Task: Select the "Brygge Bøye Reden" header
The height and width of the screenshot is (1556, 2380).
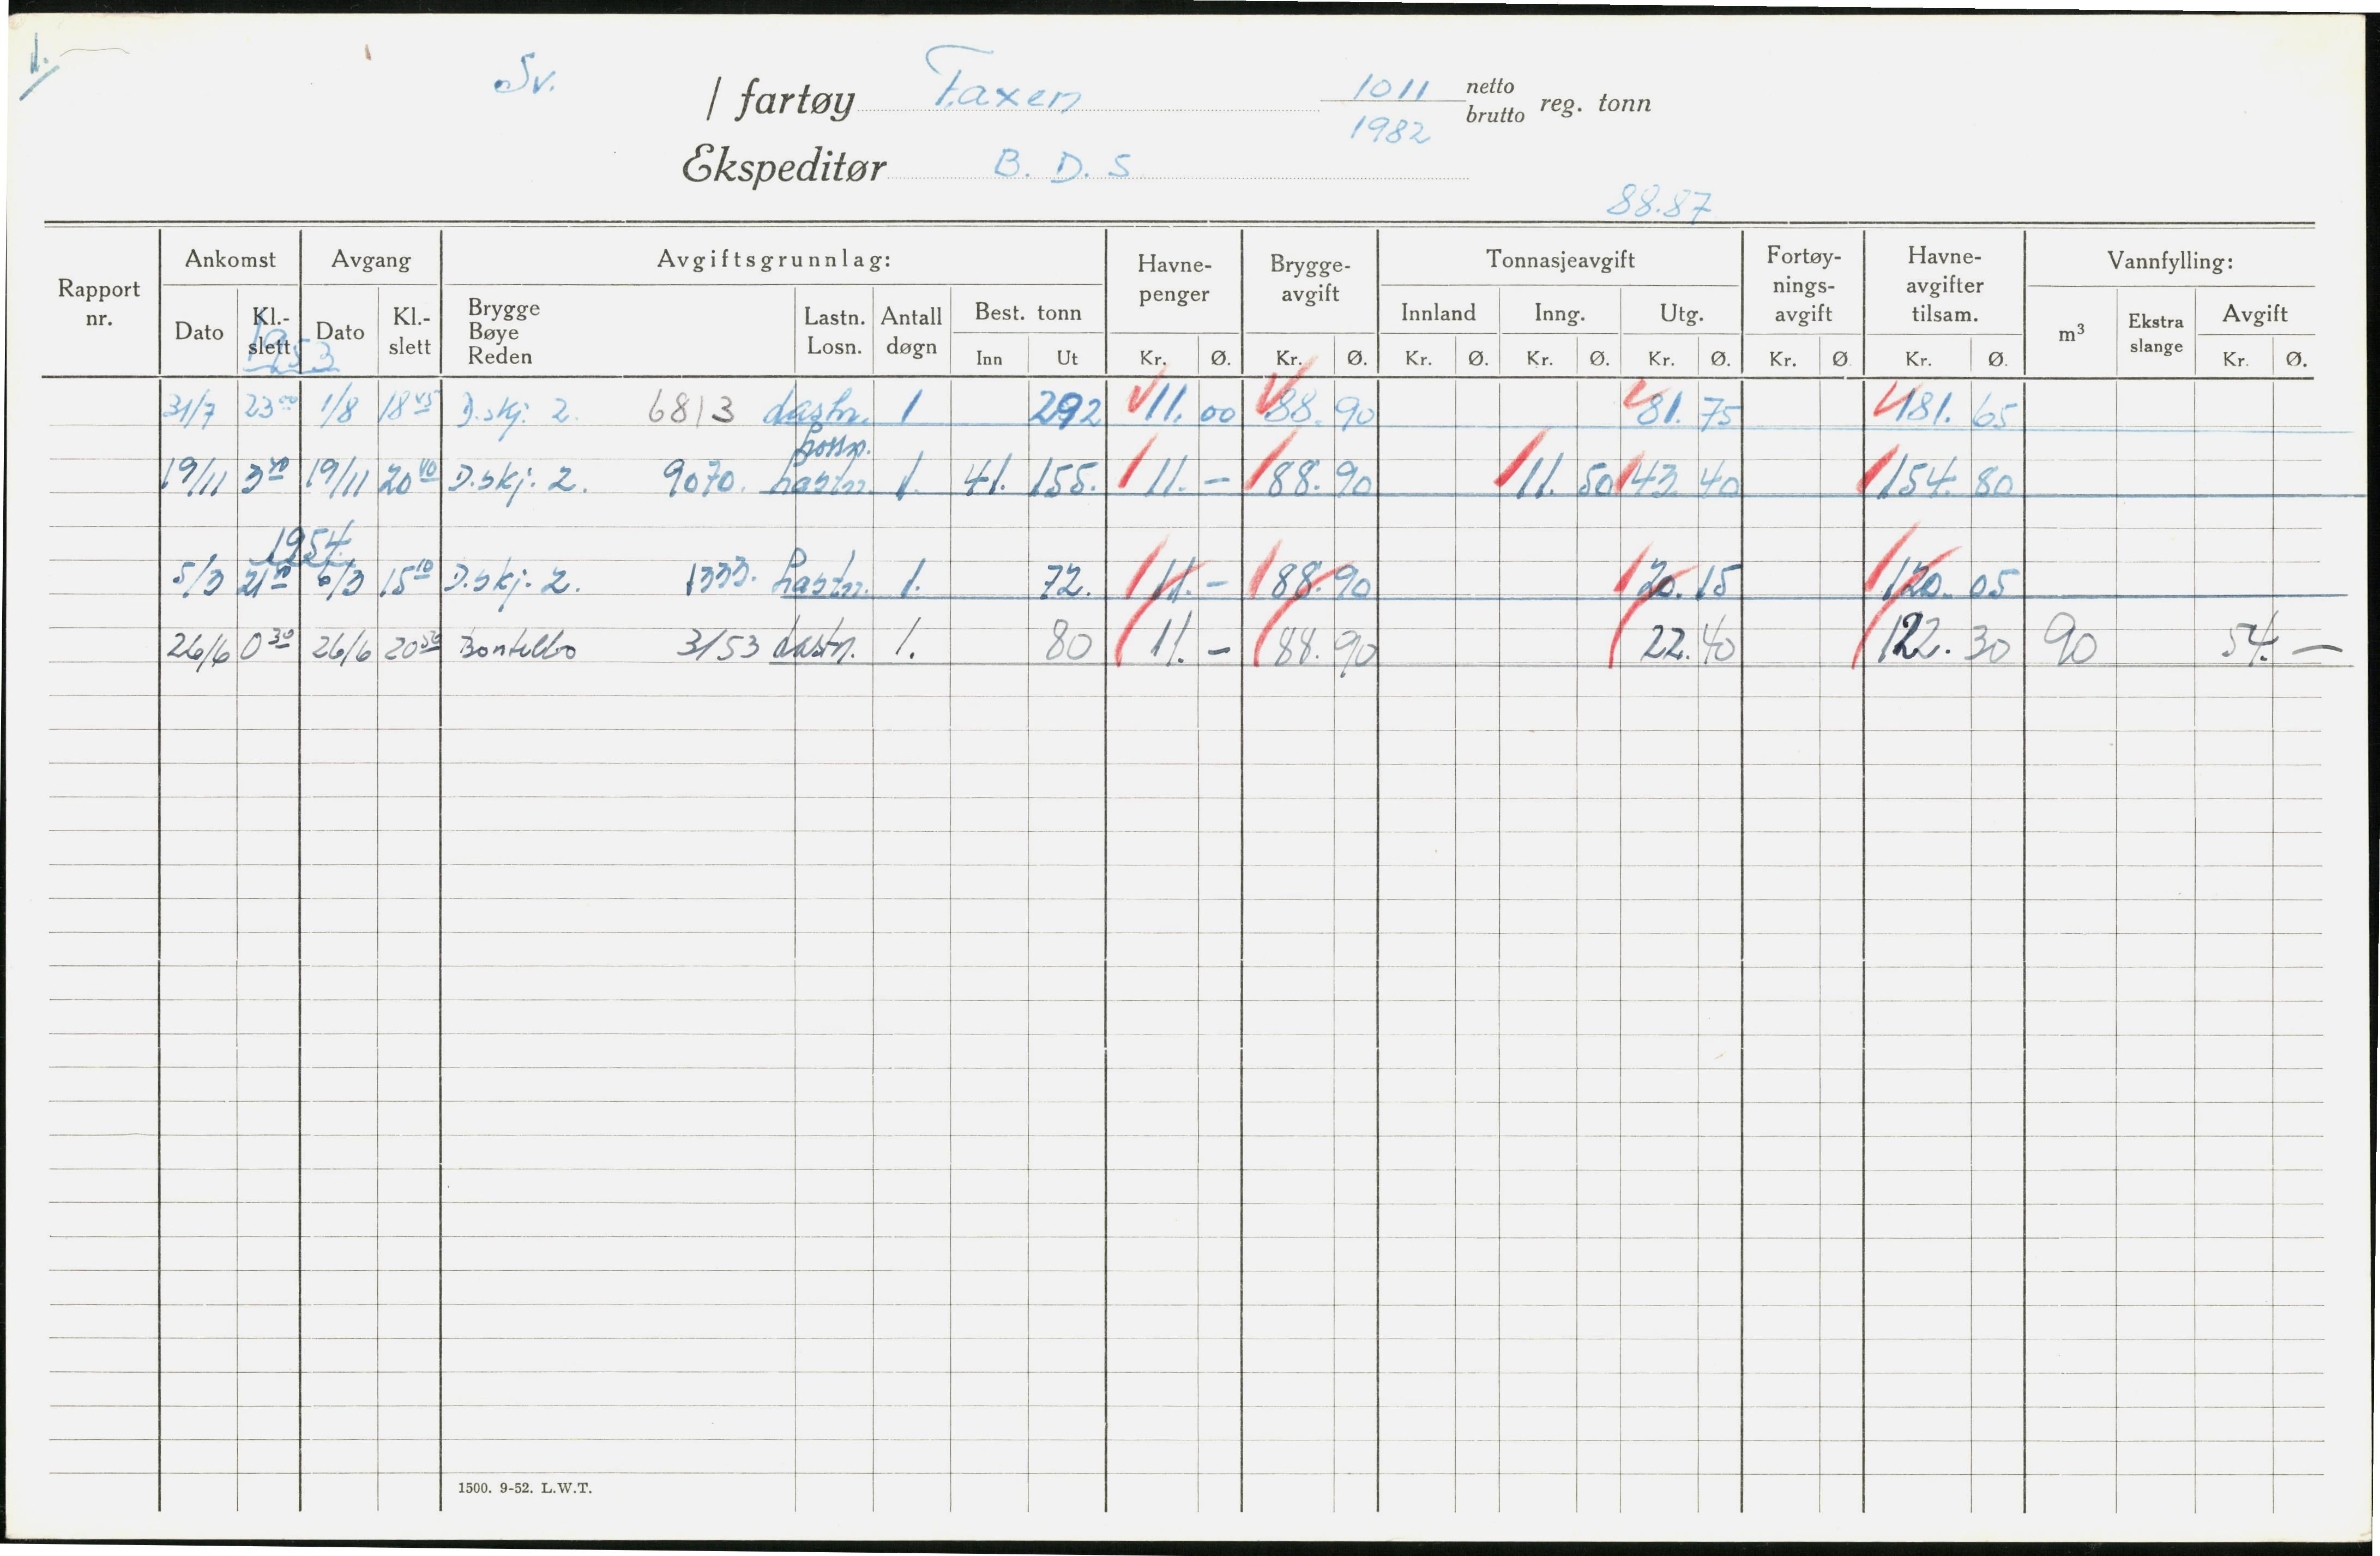Action: [x=503, y=332]
